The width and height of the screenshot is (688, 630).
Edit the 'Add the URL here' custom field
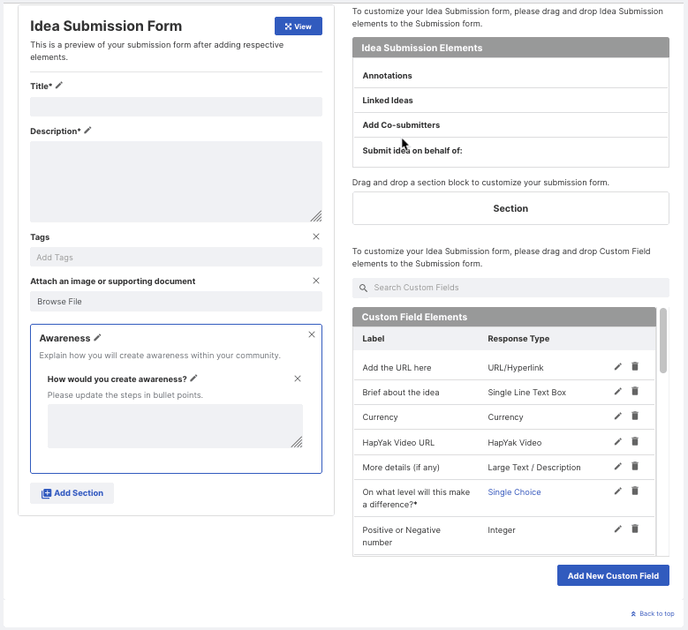tap(618, 367)
